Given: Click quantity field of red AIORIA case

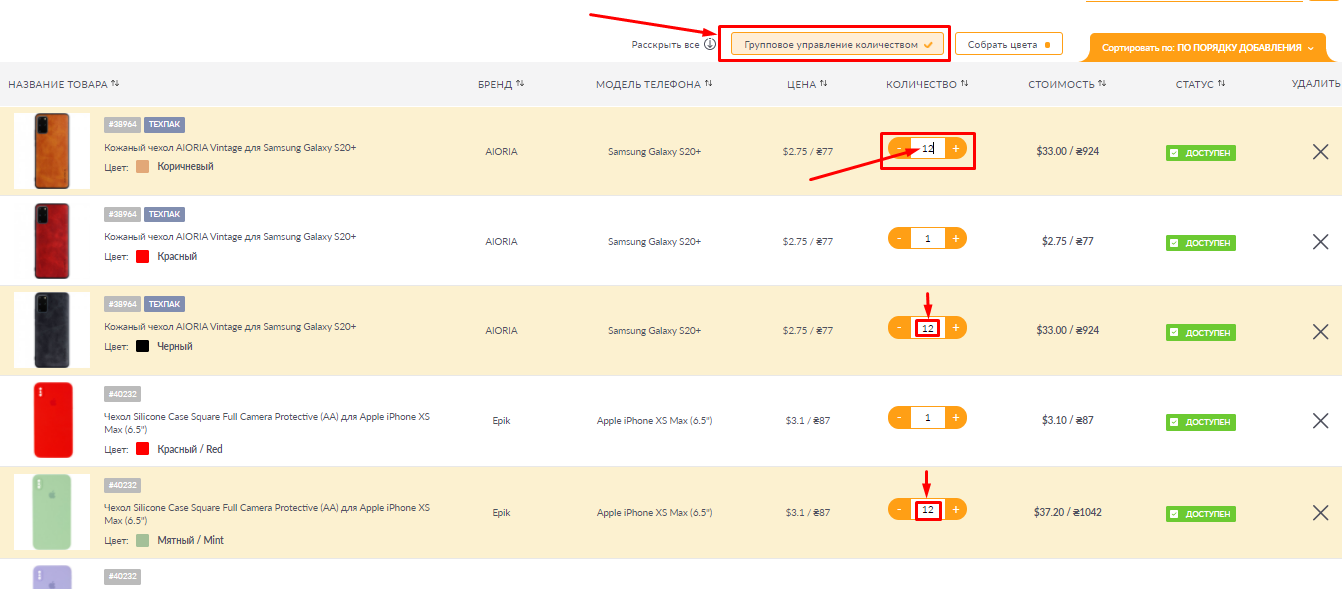Looking at the screenshot, I should coord(927,238).
